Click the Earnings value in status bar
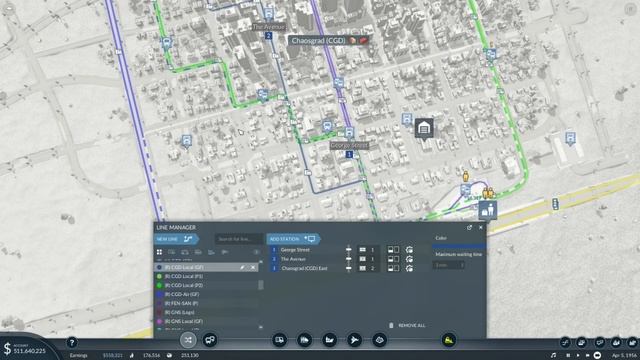The width and height of the screenshot is (640, 360). pos(113,356)
